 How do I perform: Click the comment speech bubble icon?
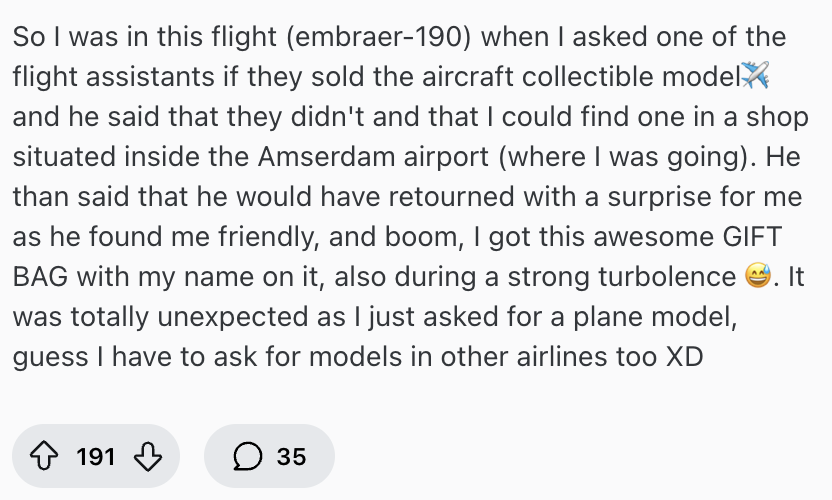[x=246, y=457]
